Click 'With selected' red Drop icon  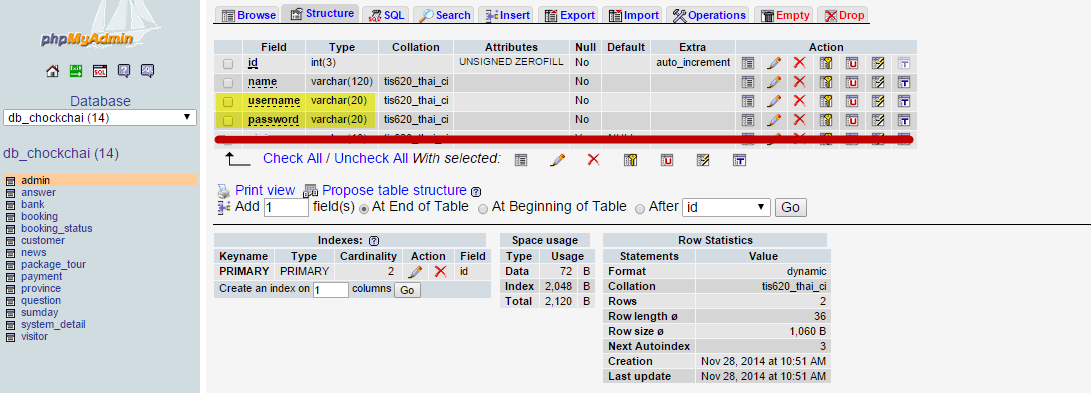click(594, 160)
